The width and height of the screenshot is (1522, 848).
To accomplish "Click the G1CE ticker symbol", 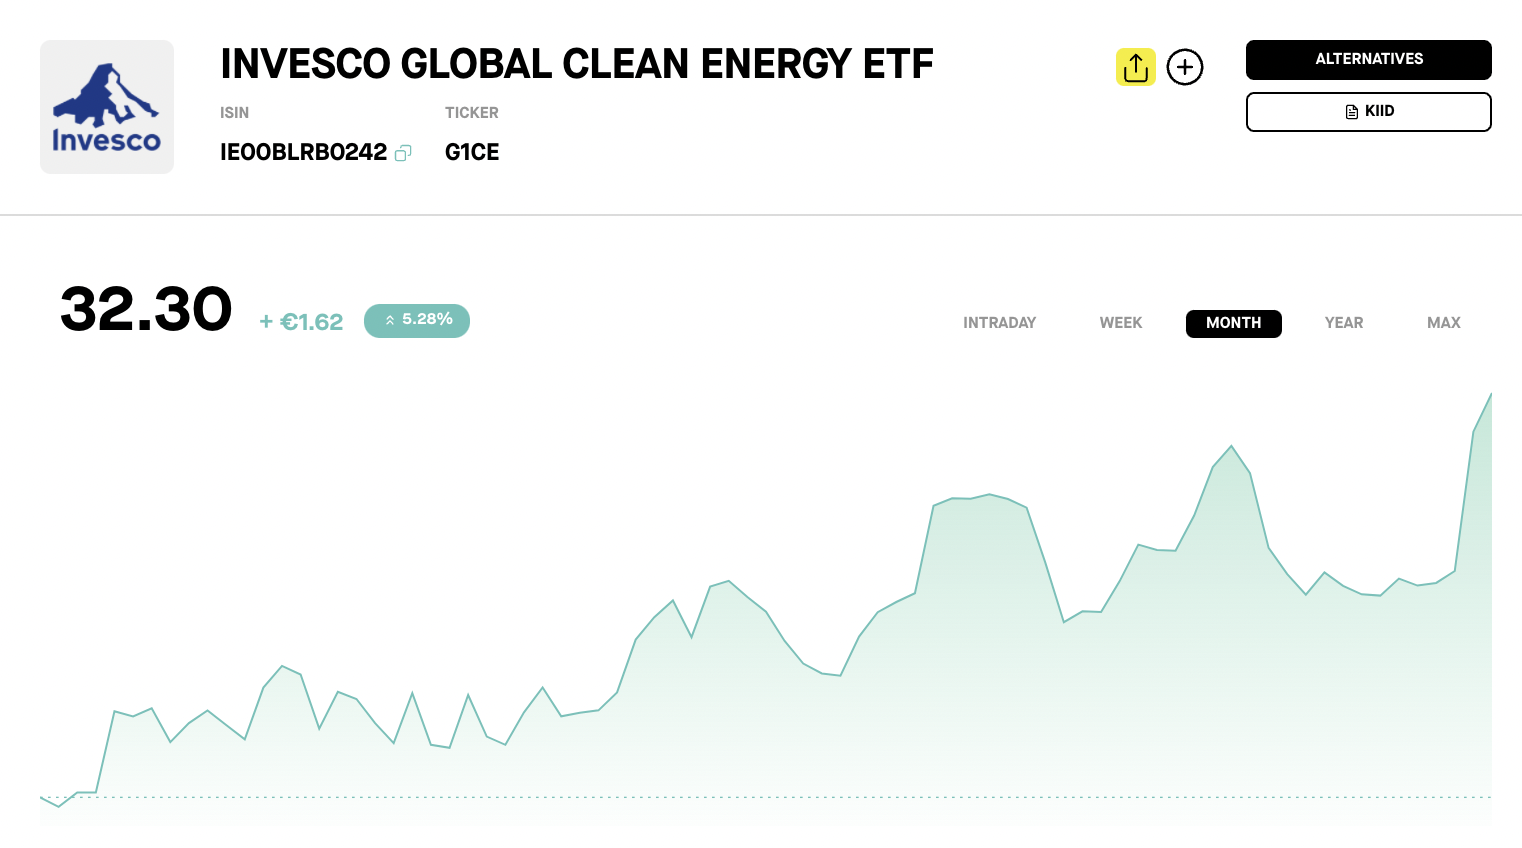I will (x=472, y=152).
